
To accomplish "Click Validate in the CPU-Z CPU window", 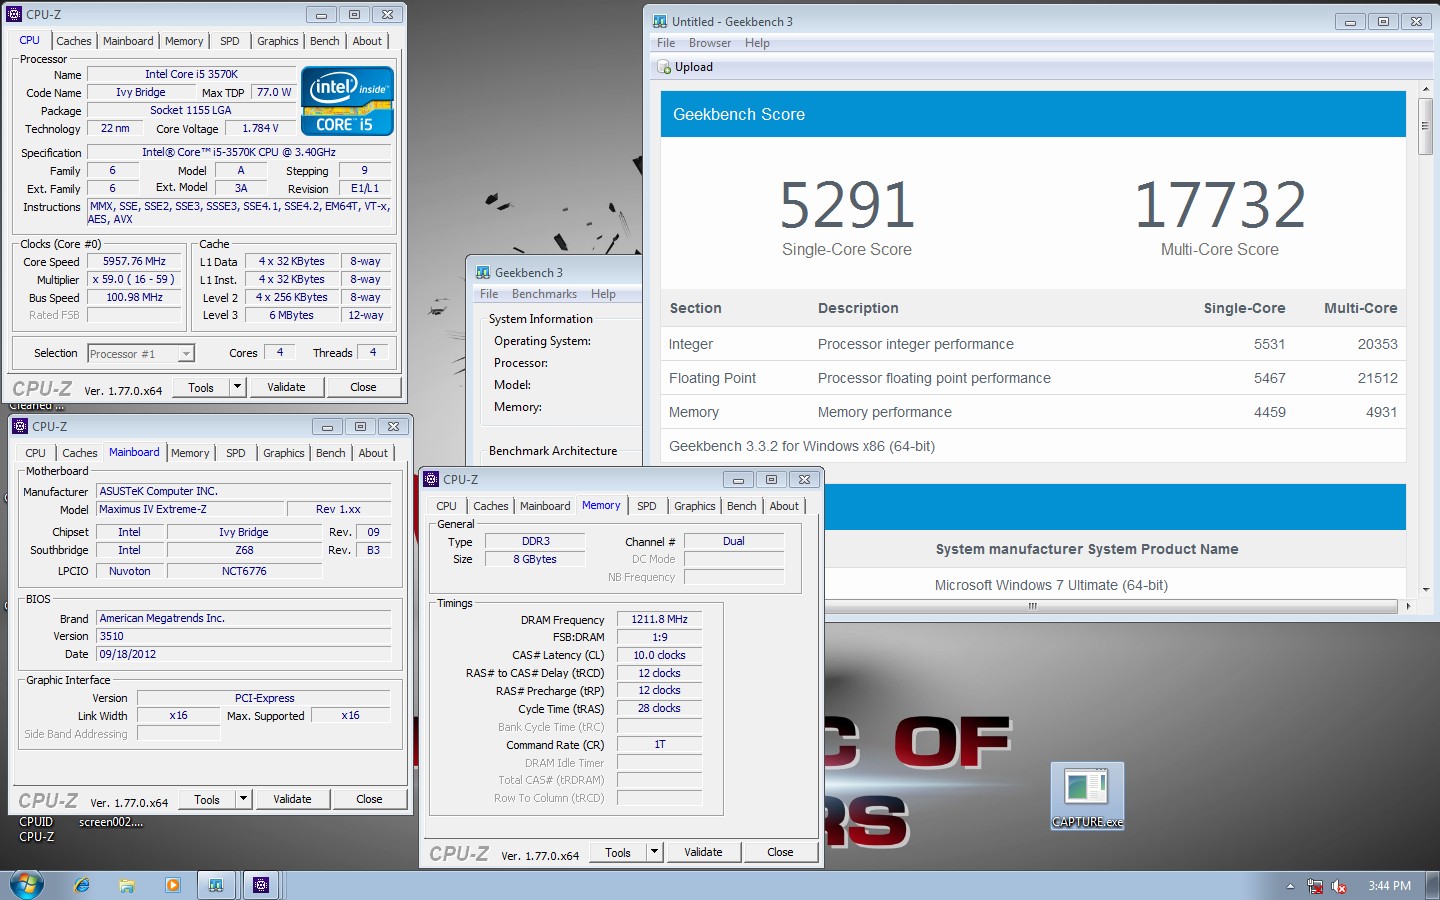I will click(286, 387).
